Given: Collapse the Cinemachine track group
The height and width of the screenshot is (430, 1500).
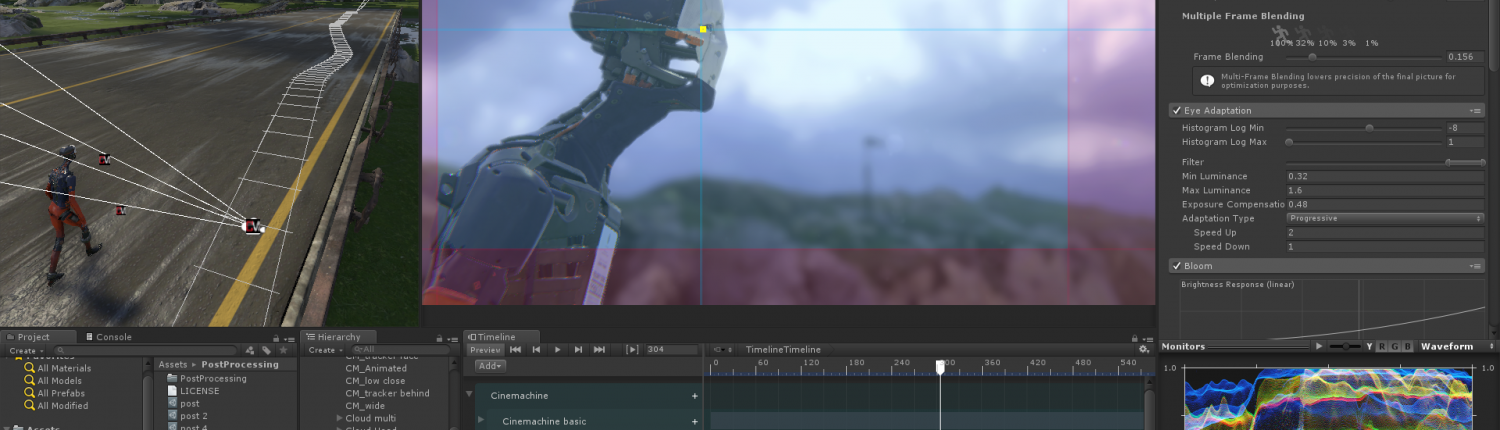Looking at the screenshot, I should [x=469, y=396].
